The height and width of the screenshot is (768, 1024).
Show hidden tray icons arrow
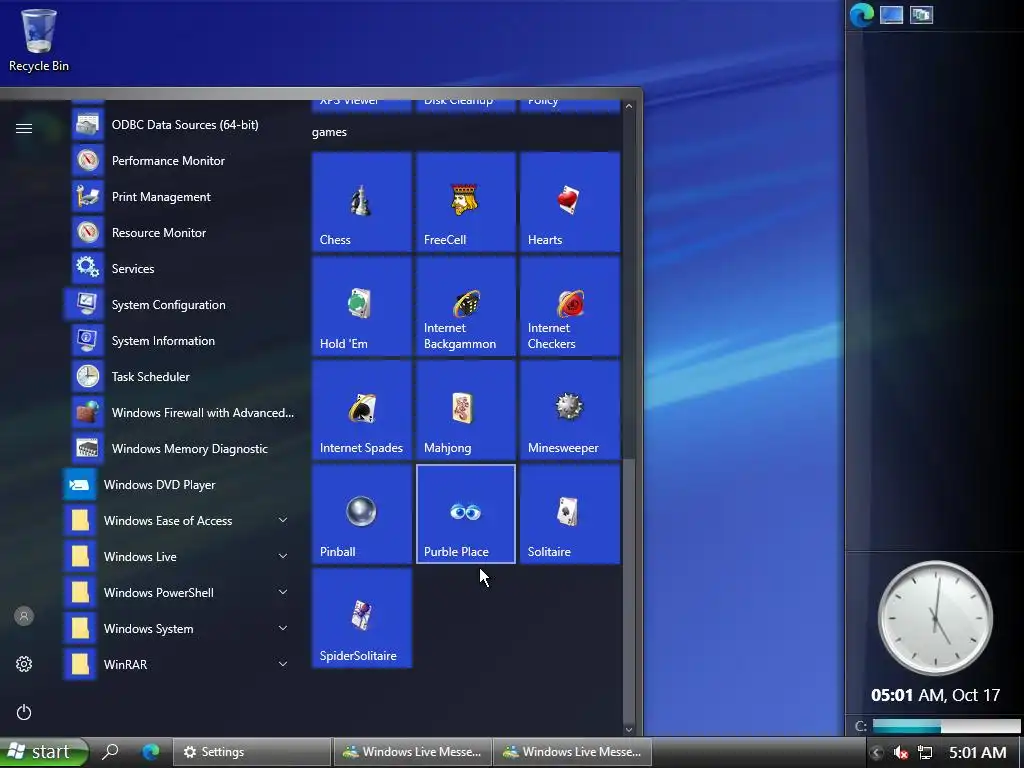(x=876, y=752)
